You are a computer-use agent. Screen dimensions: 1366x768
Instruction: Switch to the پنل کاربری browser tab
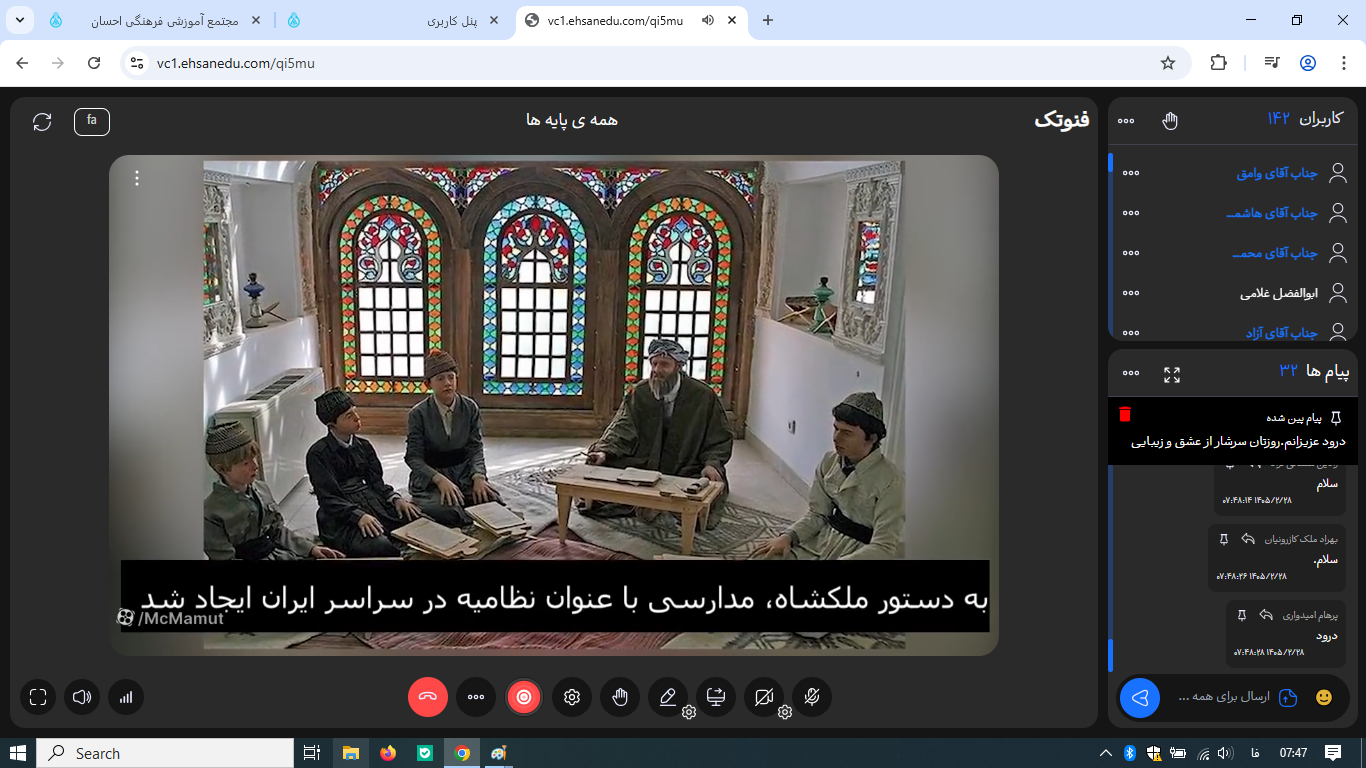454,21
